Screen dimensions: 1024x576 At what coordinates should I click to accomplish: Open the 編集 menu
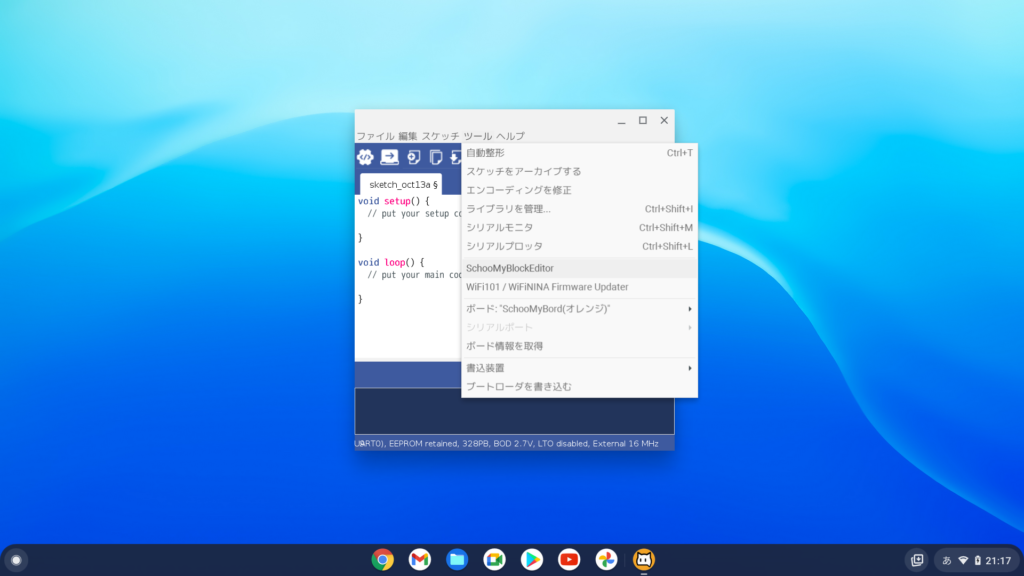pos(408,136)
